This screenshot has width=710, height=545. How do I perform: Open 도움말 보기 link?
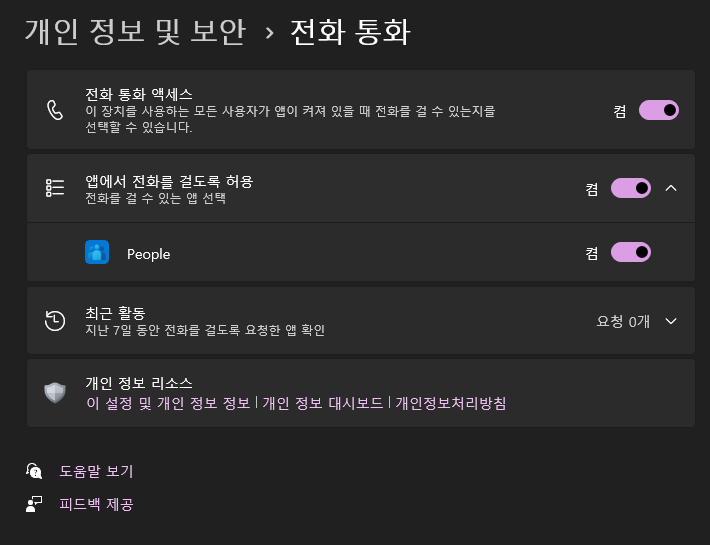click(96, 471)
